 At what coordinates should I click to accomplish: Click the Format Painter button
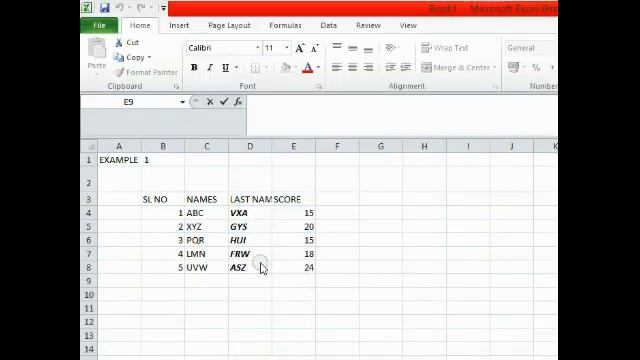(146, 72)
